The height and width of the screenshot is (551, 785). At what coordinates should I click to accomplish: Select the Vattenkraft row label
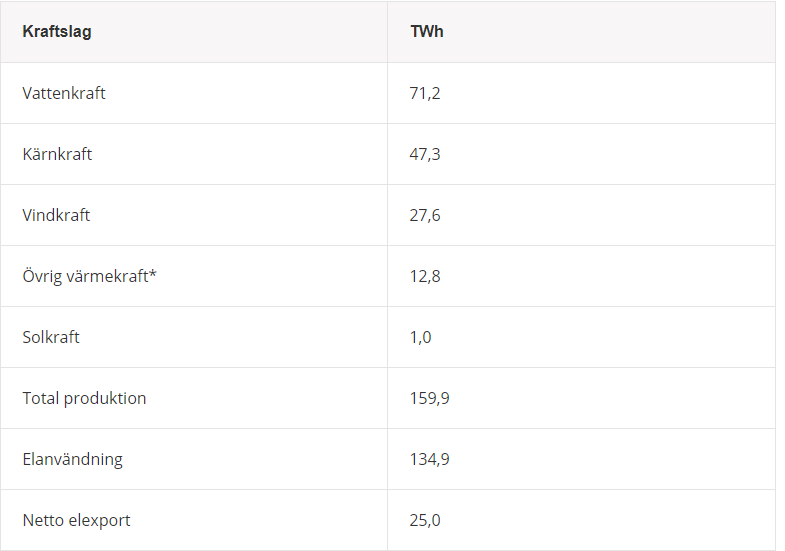tap(64, 93)
